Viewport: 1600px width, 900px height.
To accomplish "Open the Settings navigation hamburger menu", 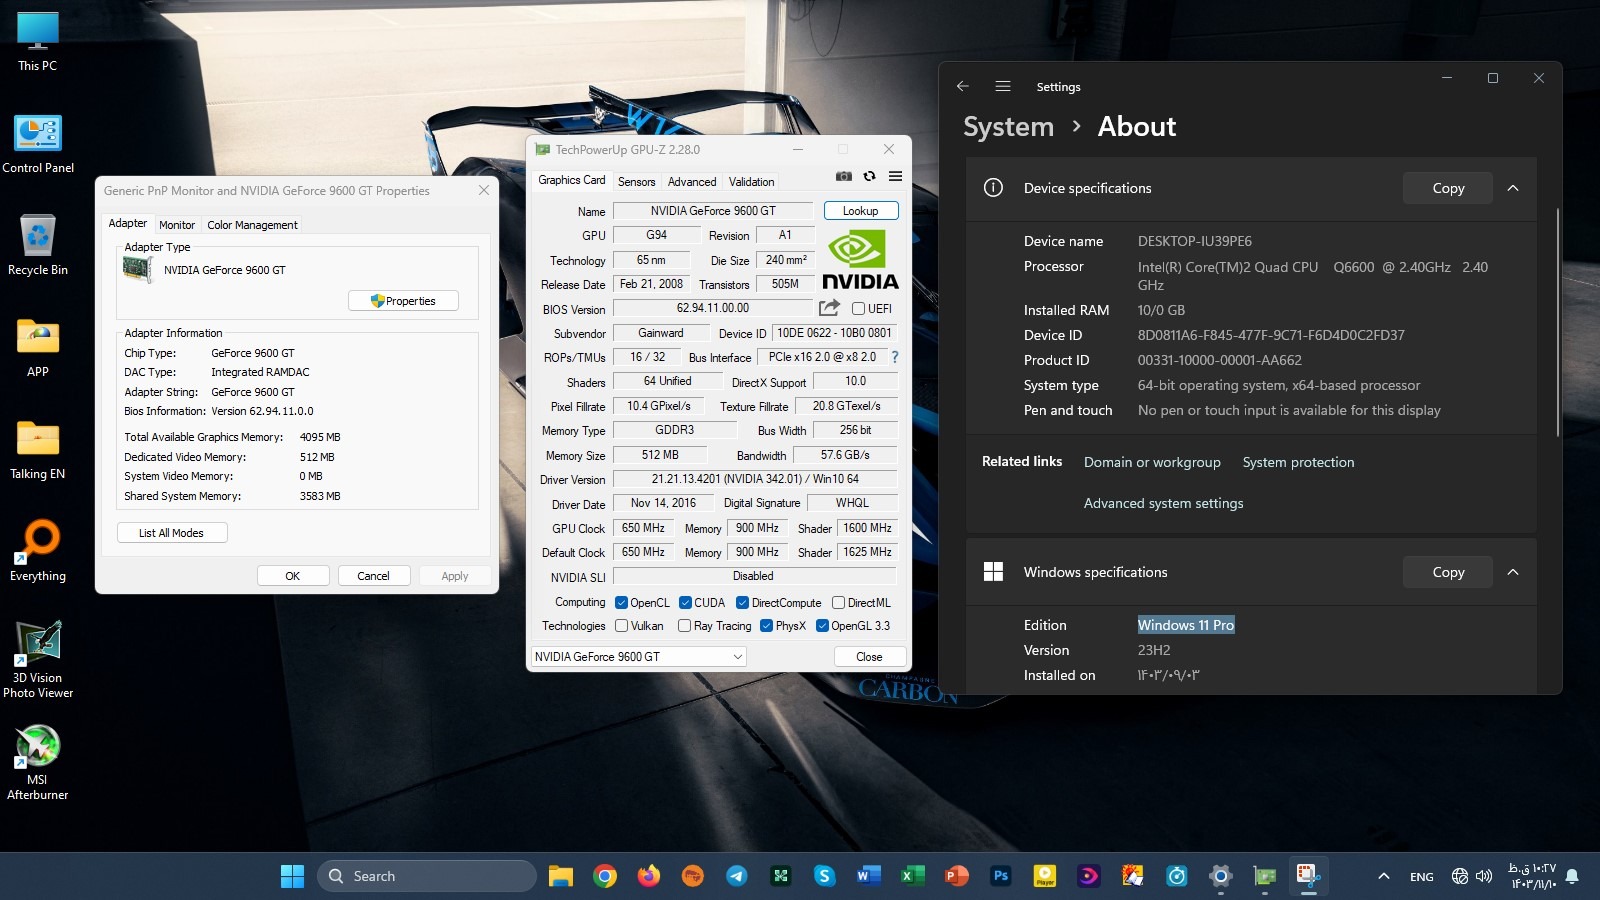I will (1003, 87).
